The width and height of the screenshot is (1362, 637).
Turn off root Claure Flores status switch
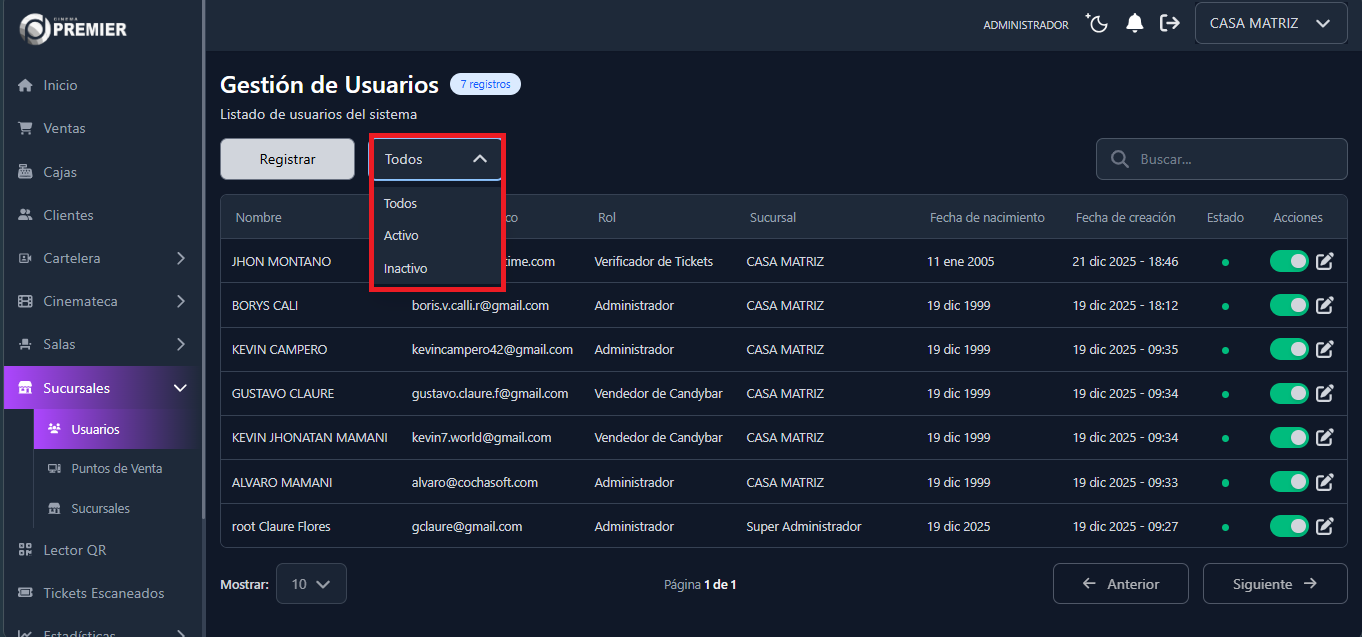pos(1289,526)
